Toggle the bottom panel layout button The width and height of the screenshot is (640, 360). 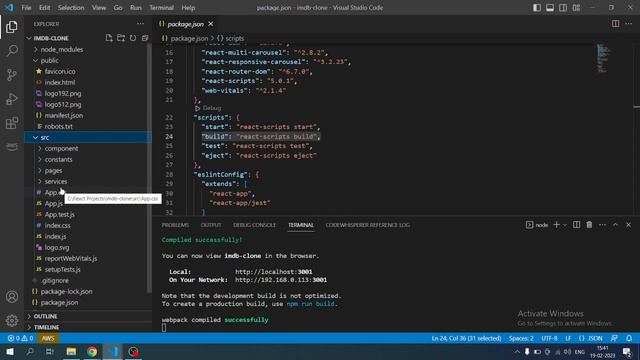click(550, 8)
